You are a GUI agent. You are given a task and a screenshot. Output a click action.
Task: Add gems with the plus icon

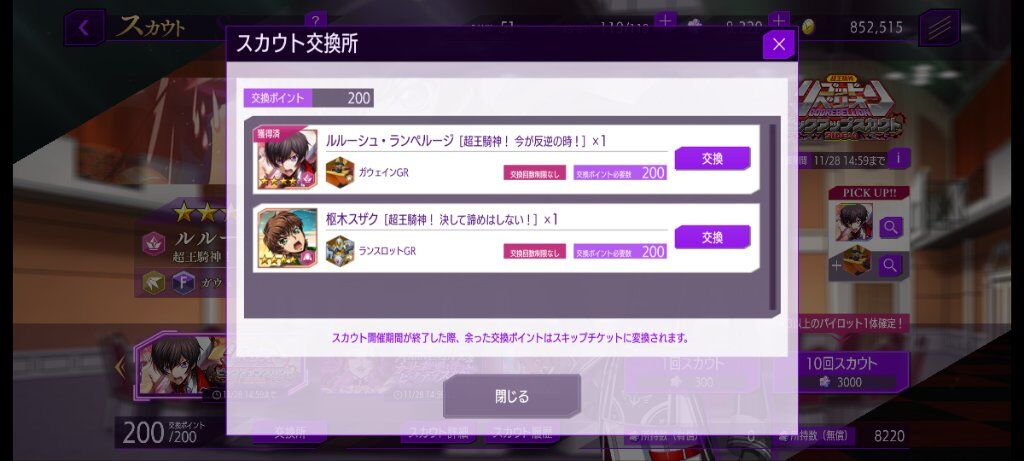coord(778,20)
